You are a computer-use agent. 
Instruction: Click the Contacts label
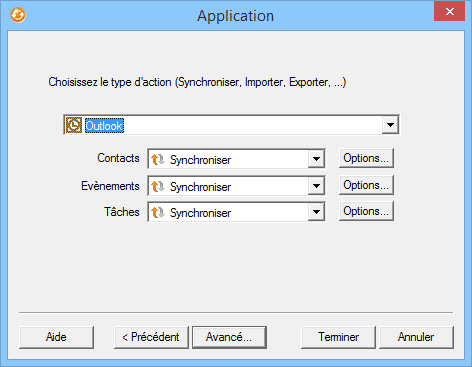pos(118,158)
